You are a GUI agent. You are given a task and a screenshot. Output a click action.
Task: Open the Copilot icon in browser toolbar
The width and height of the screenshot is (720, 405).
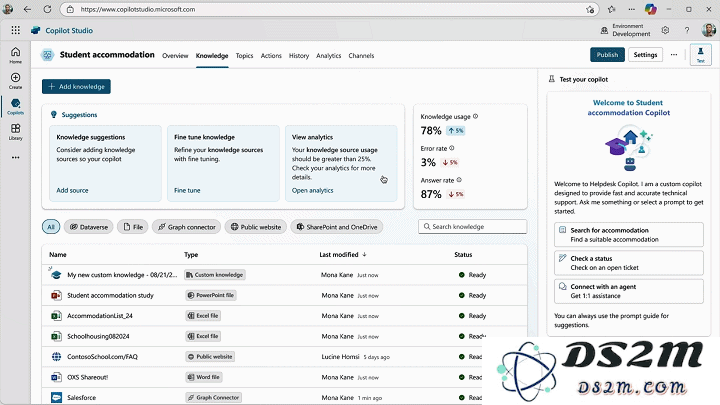tap(651, 9)
